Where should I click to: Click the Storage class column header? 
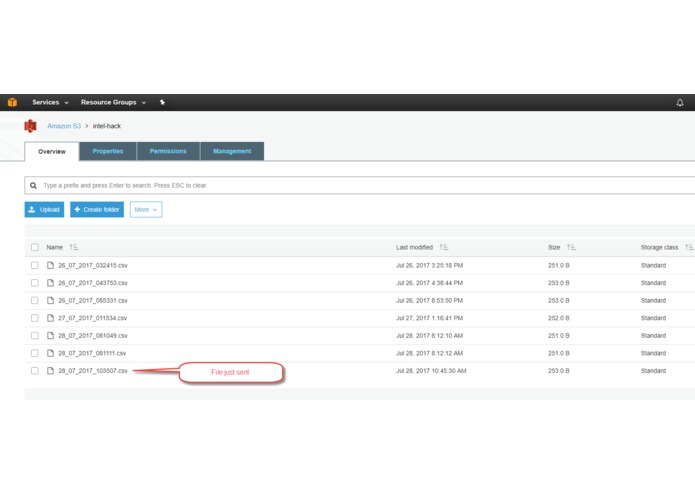(659, 247)
